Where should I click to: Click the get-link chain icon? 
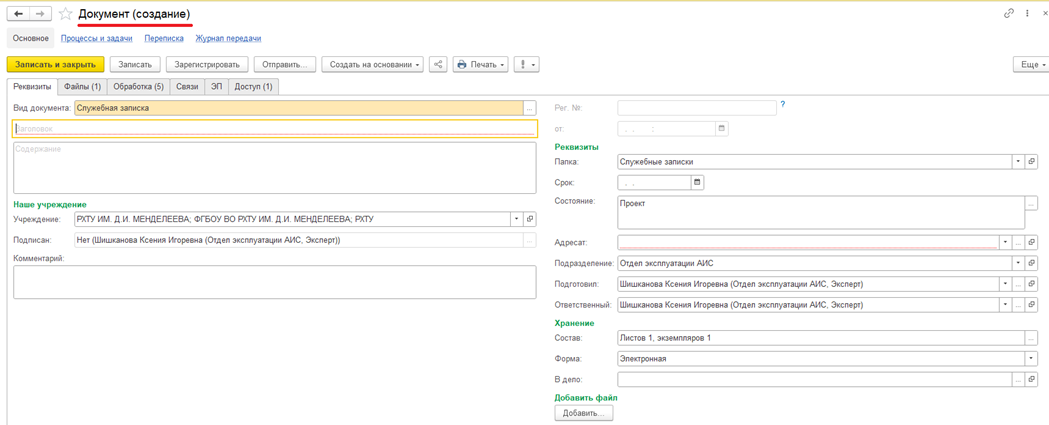click(1008, 14)
